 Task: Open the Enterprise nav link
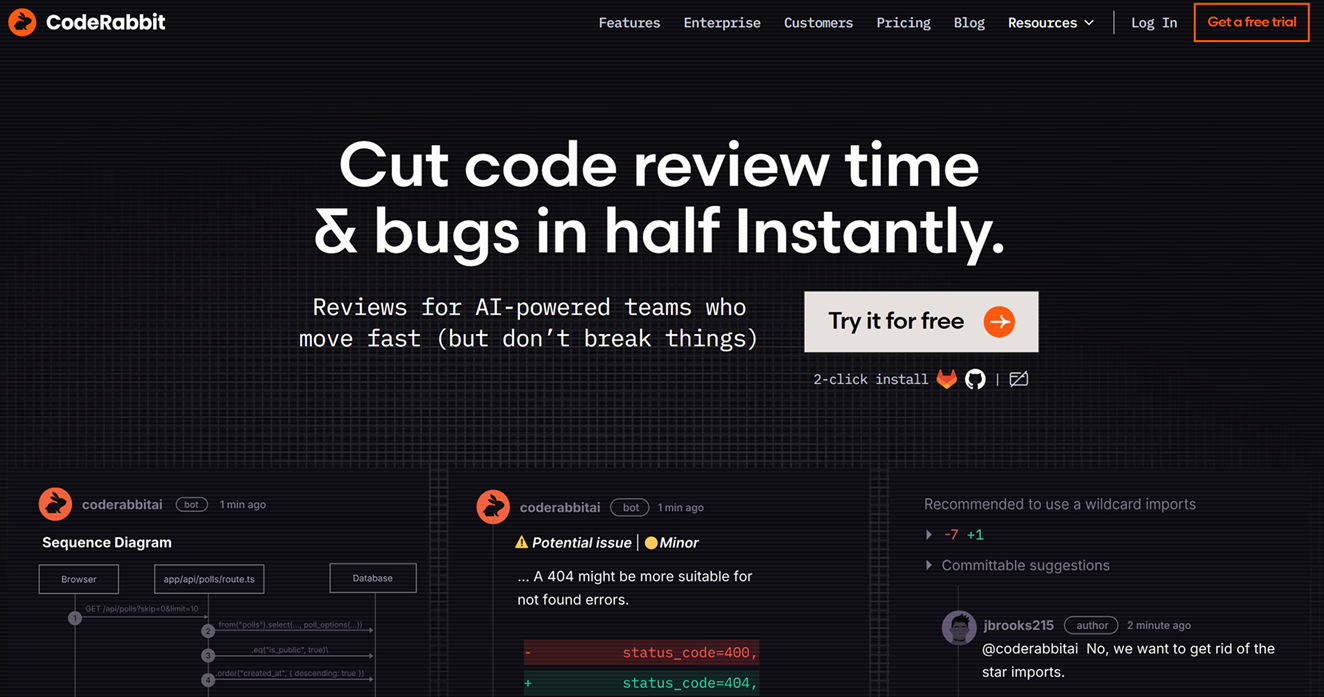[721, 22]
